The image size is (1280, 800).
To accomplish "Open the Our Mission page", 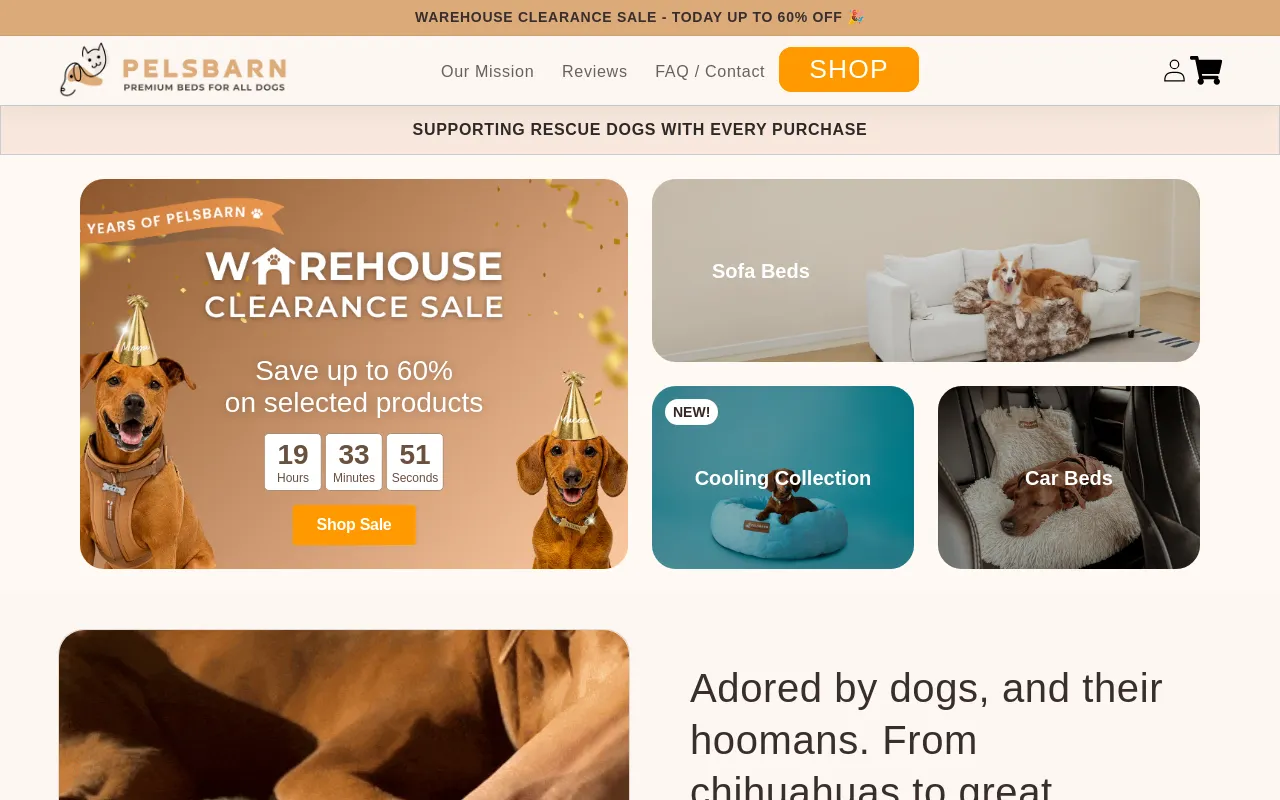I will point(487,72).
